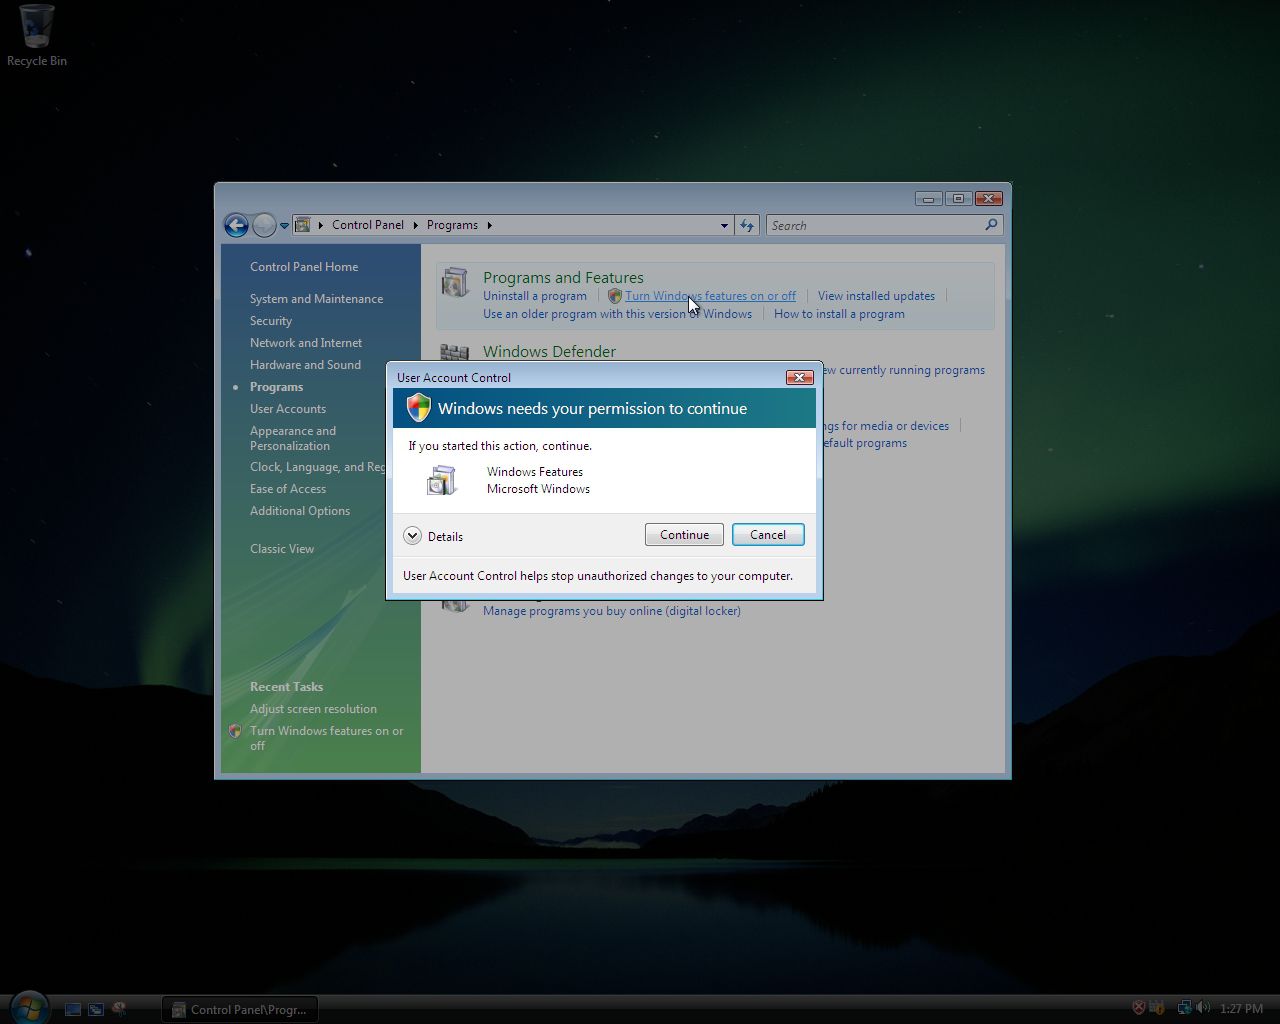Viewport: 1280px width, 1024px height.
Task: Open Additional Options in sidebar
Action: coord(300,511)
